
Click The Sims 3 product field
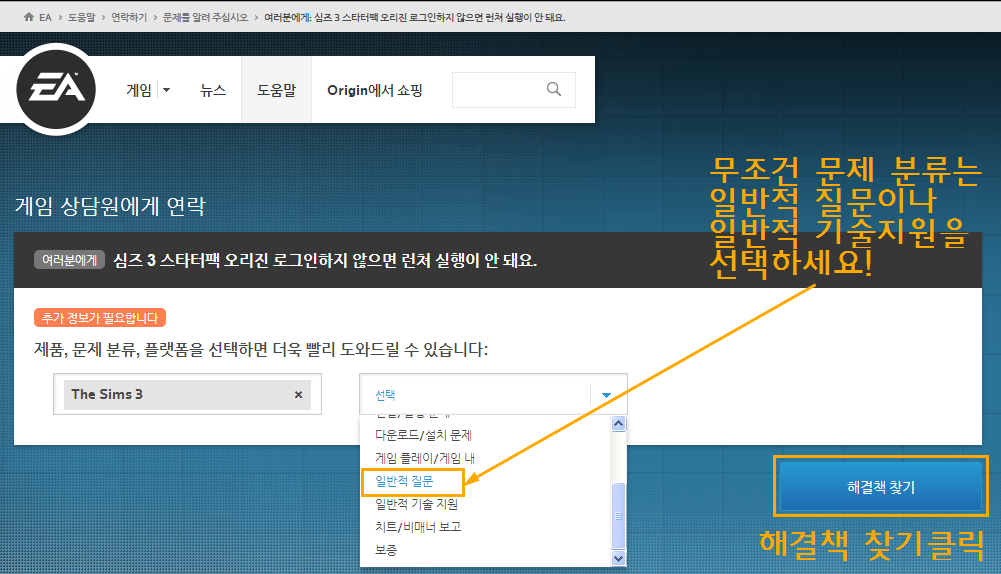click(187, 395)
